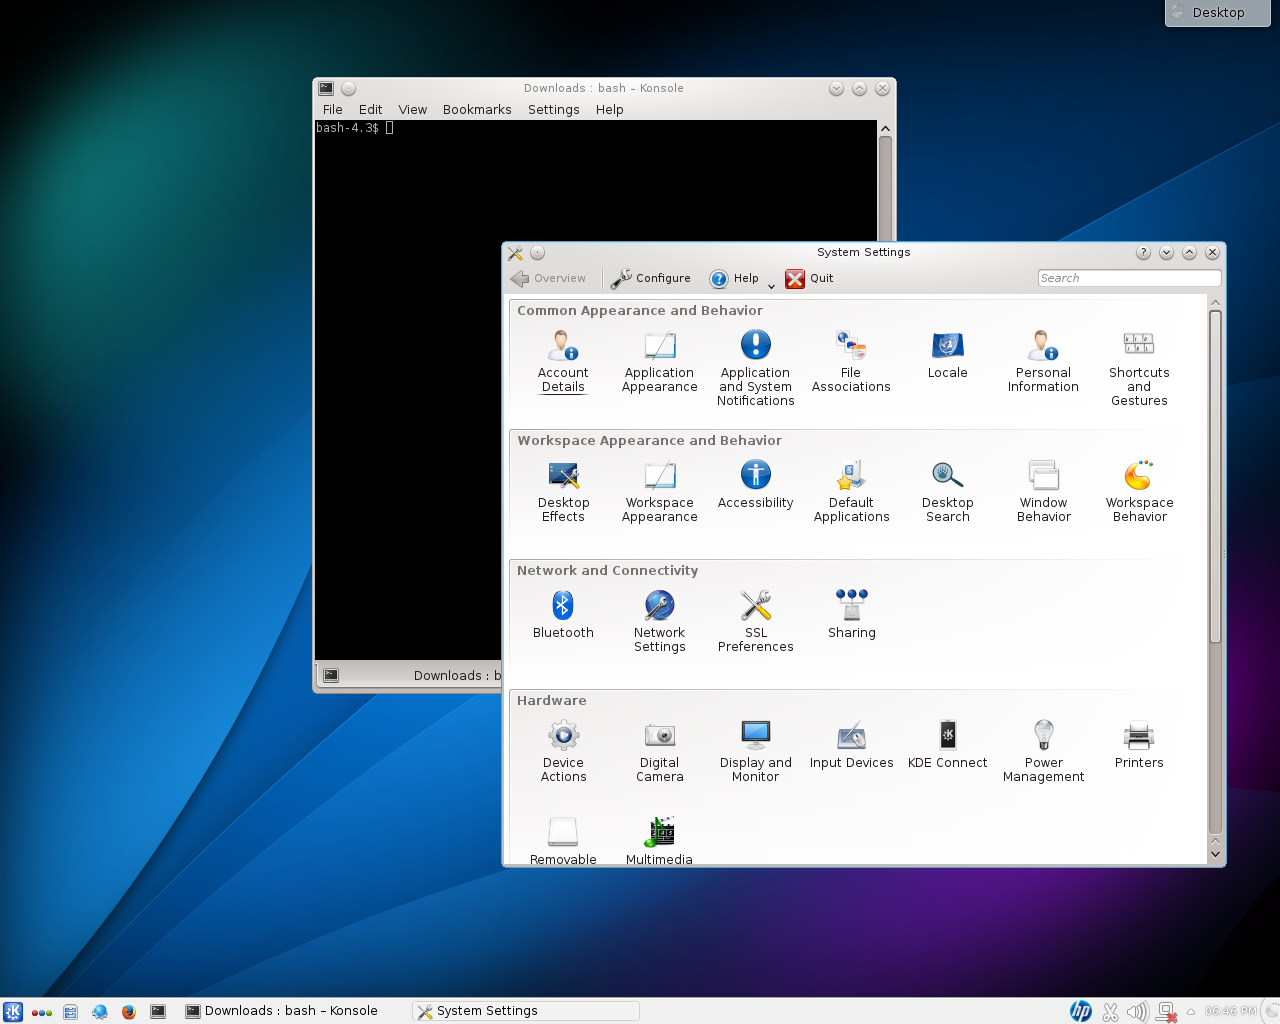Open Konsole Settings menu
Image resolution: width=1280 pixels, height=1024 pixels.
click(x=553, y=110)
